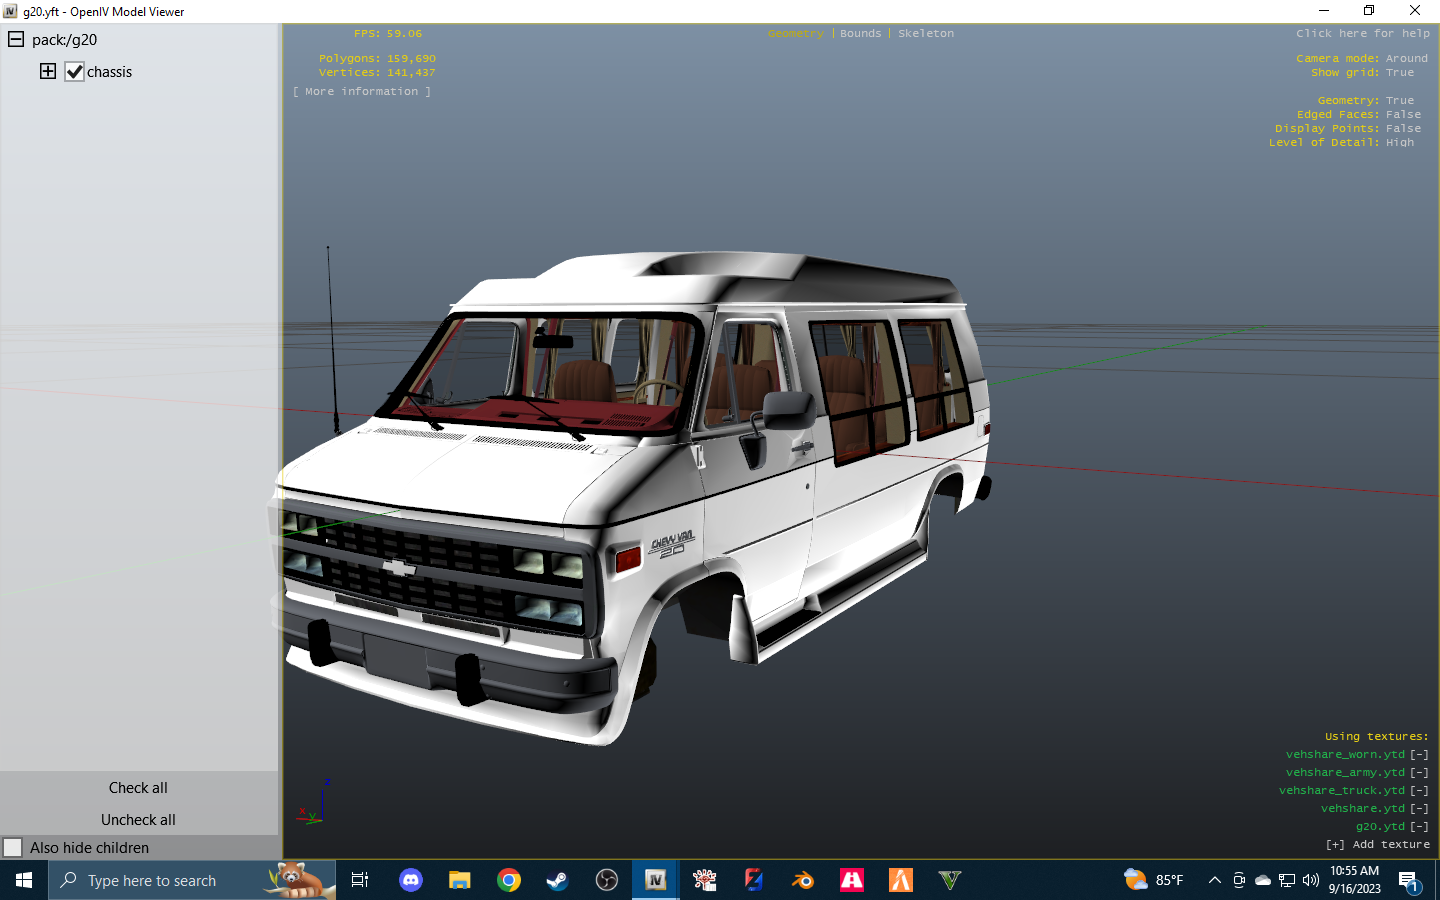Expand the chassis tree node
The width and height of the screenshot is (1440, 900).
[x=47, y=71]
